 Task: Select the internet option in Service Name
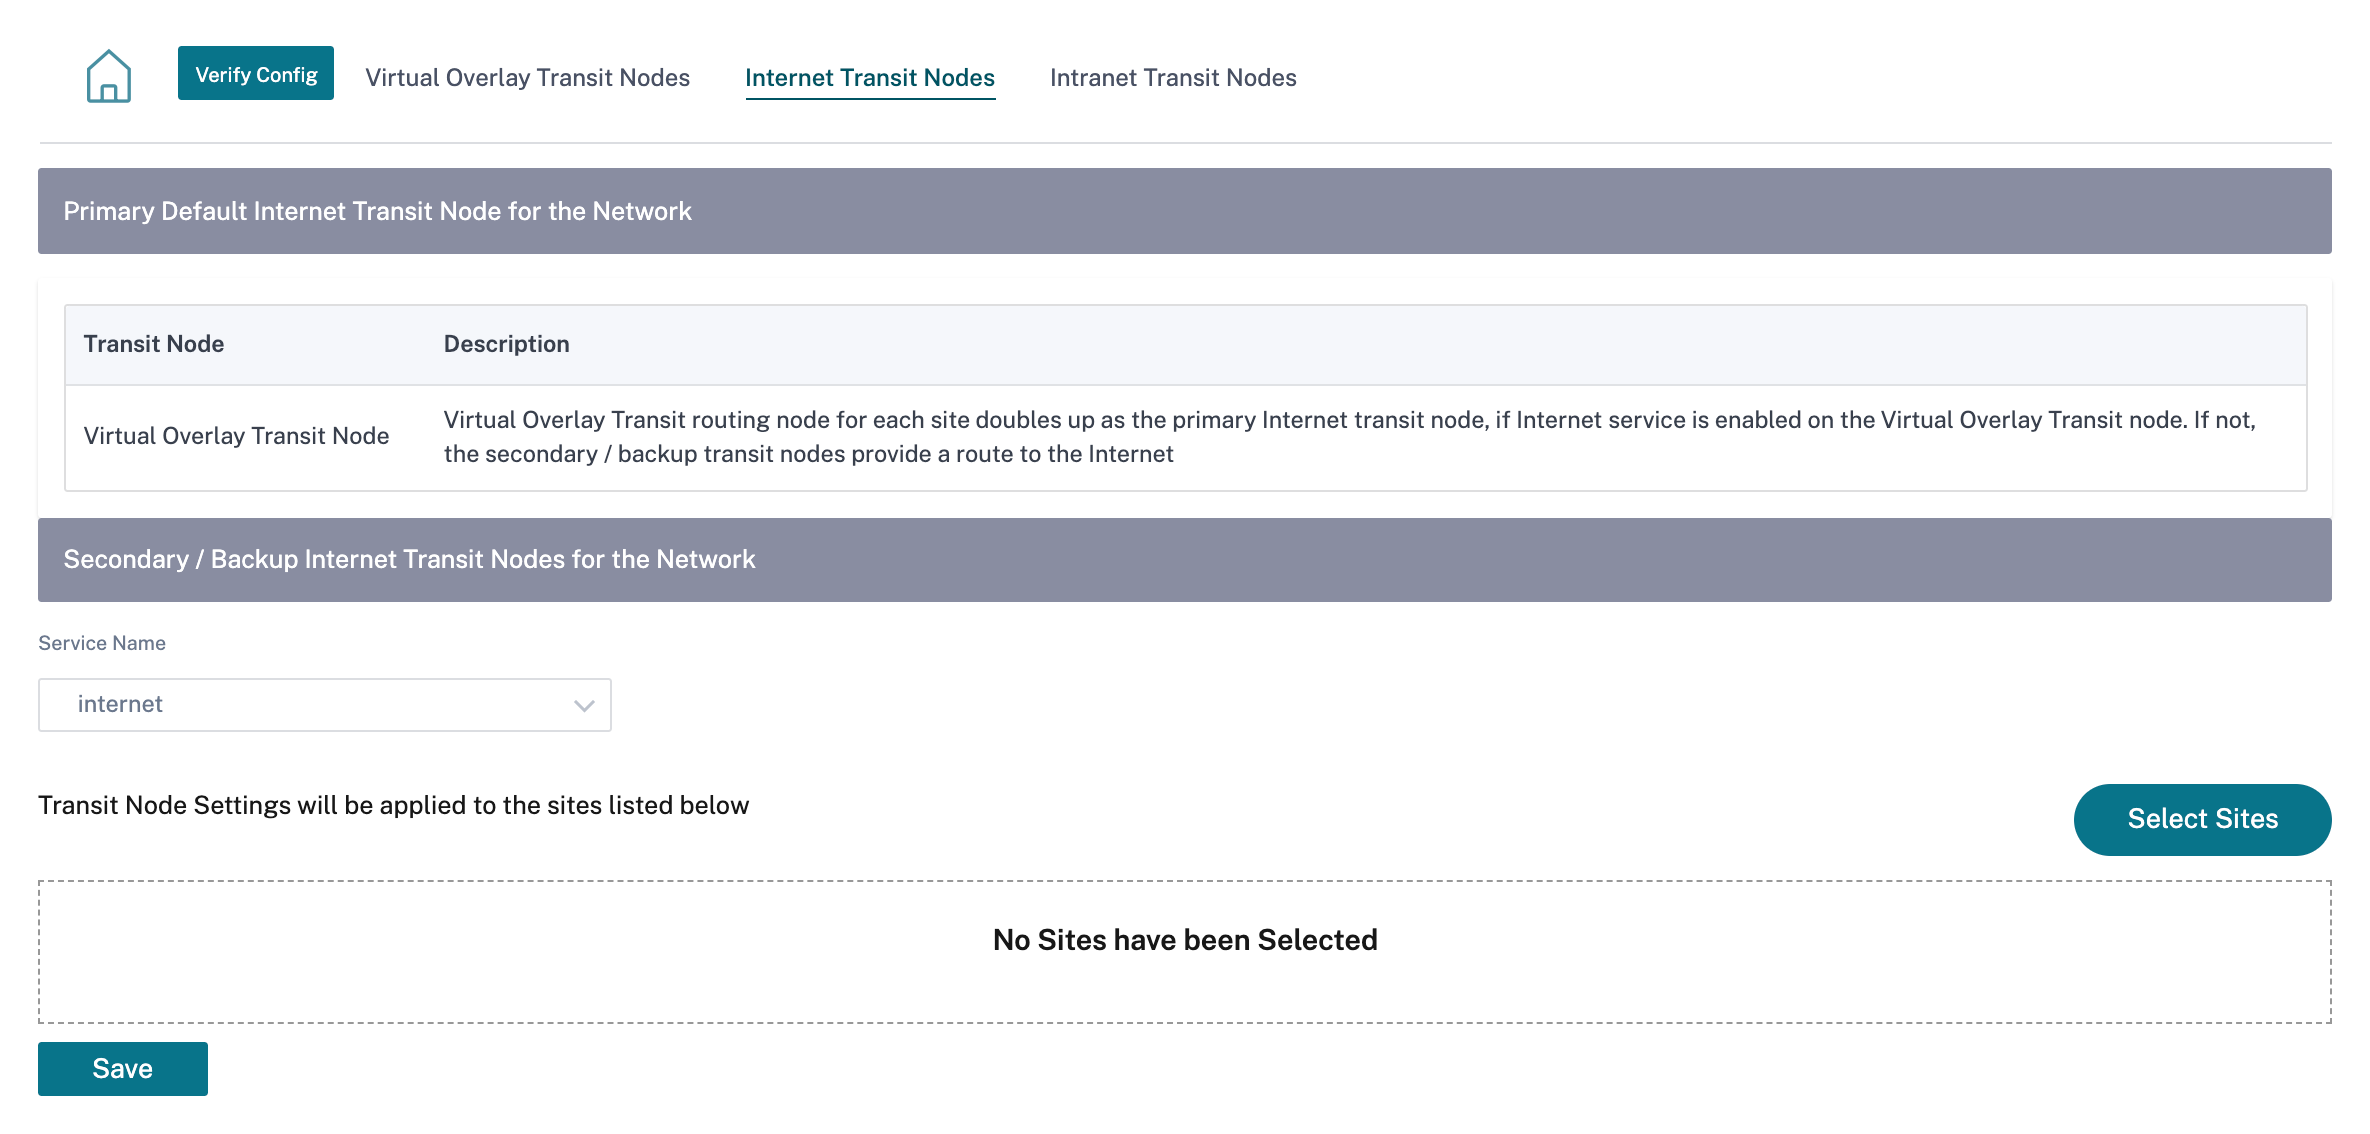click(323, 703)
